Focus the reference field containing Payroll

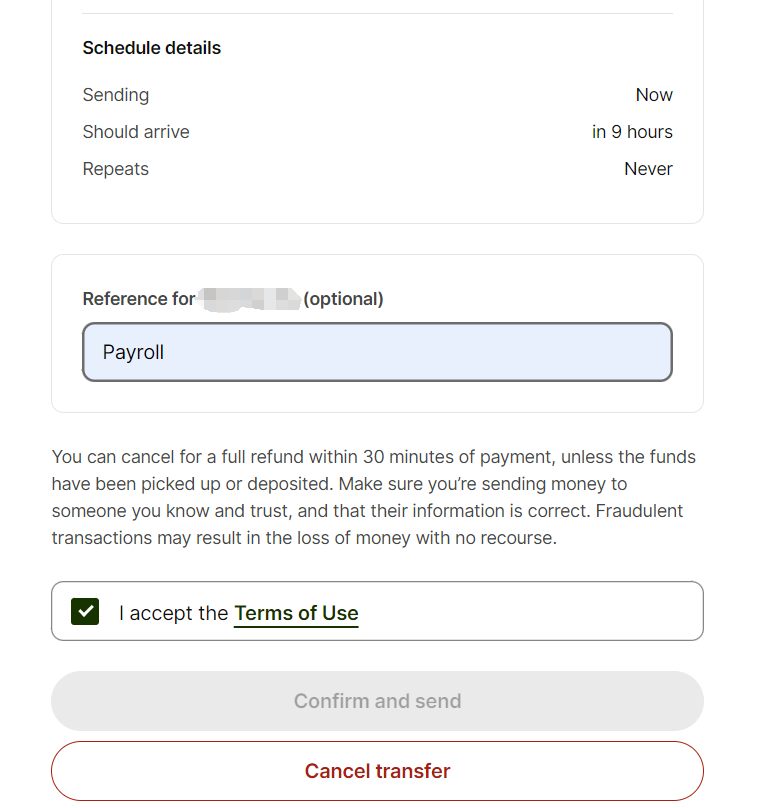(x=377, y=352)
